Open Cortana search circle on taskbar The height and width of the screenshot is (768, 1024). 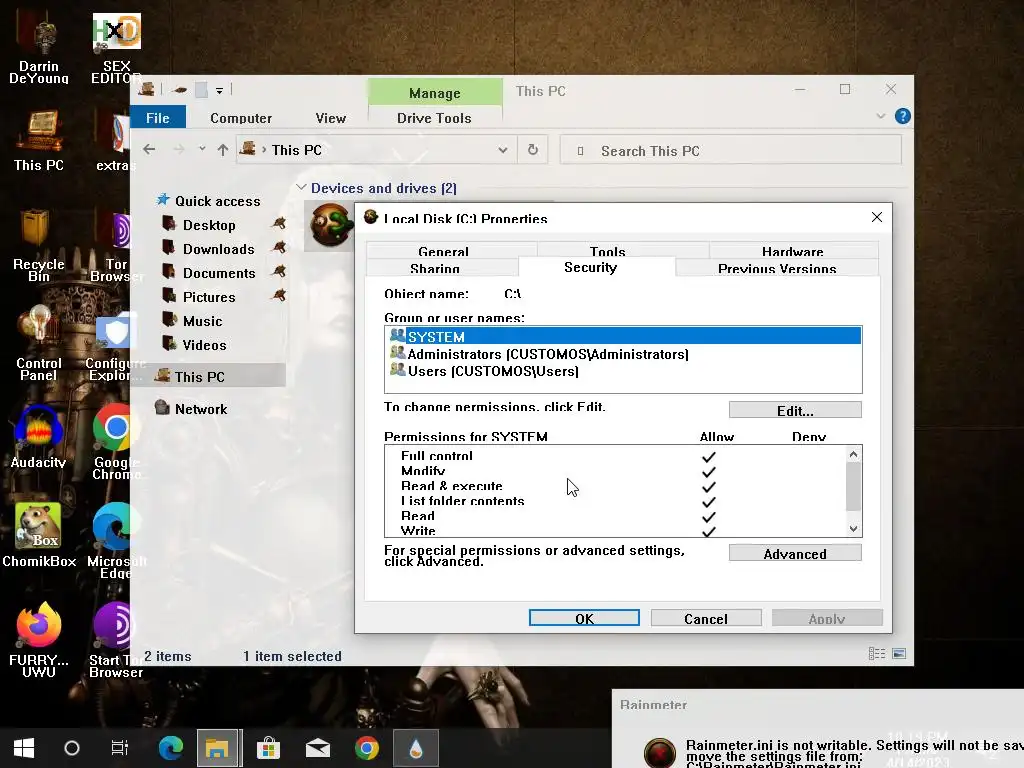[x=72, y=748]
